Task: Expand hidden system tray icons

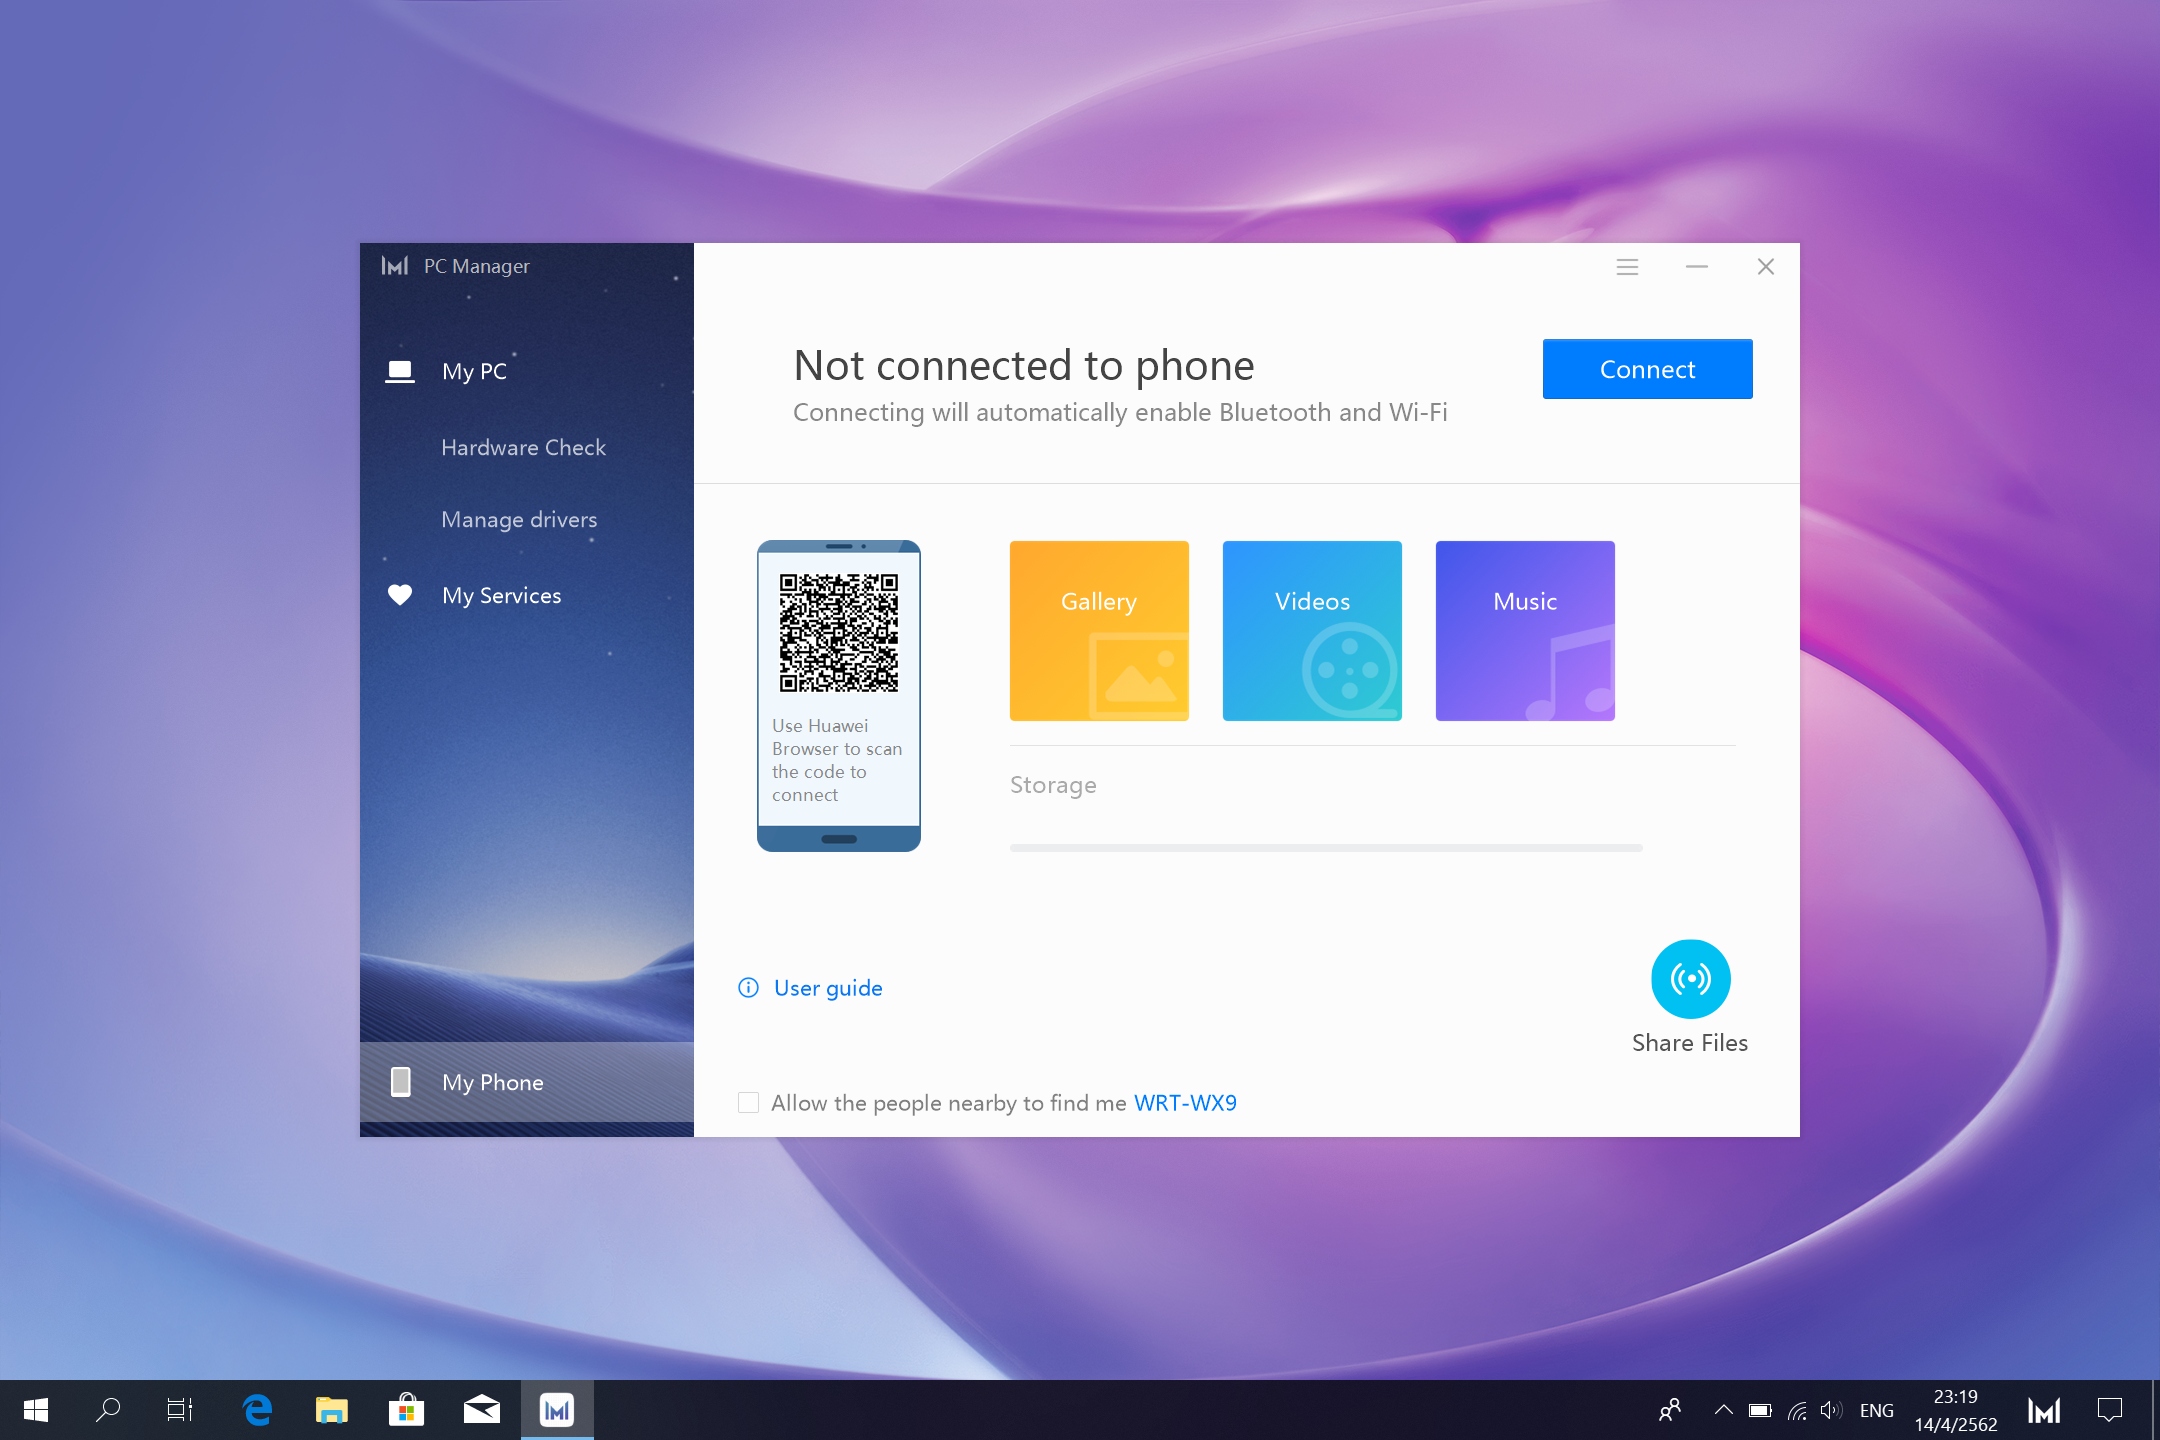Action: pos(1723,1410)
